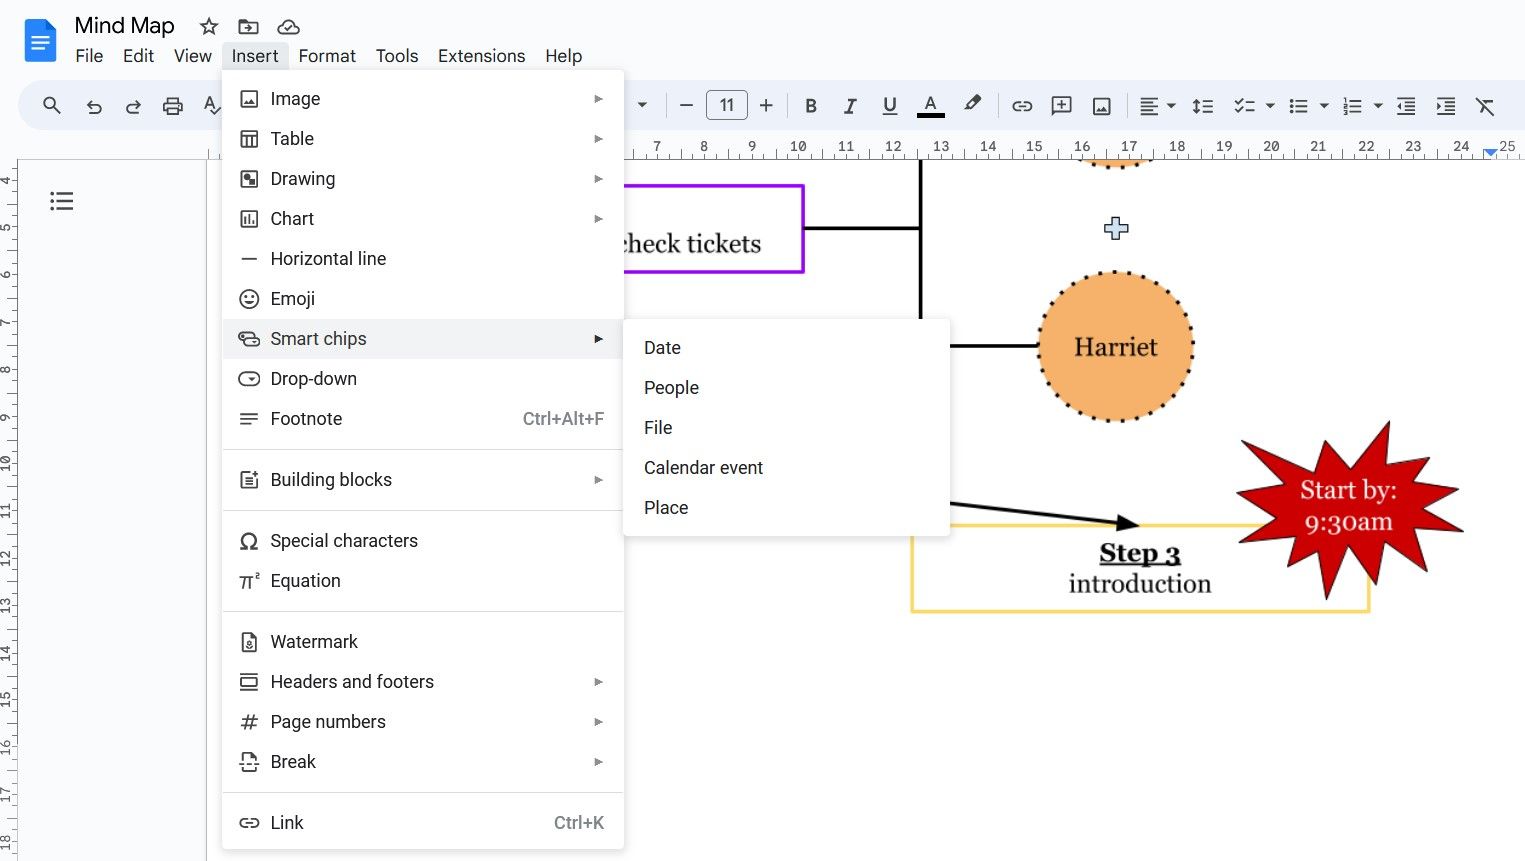Toggle underline formatting

coord(889,105)
